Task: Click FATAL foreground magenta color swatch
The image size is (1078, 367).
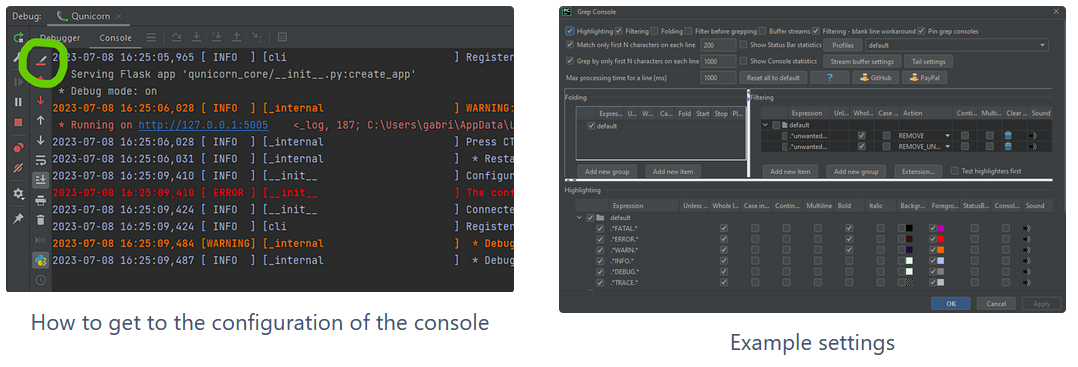Action: click(x=940, y=228)
